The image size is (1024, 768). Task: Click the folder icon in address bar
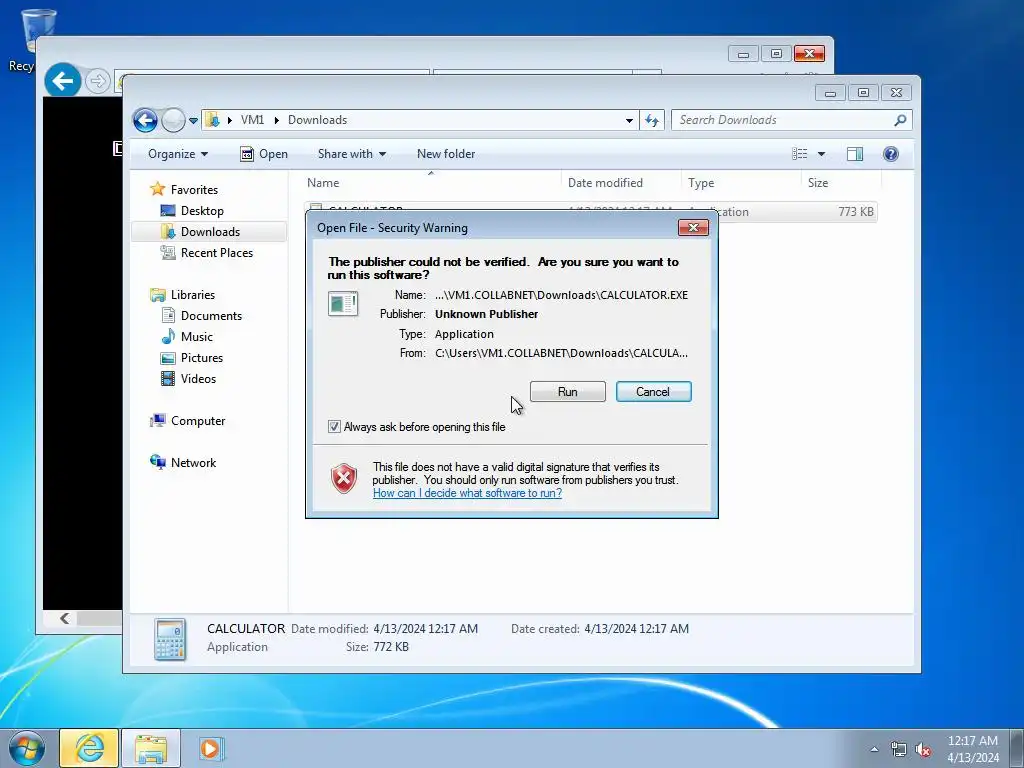point(212,120)
